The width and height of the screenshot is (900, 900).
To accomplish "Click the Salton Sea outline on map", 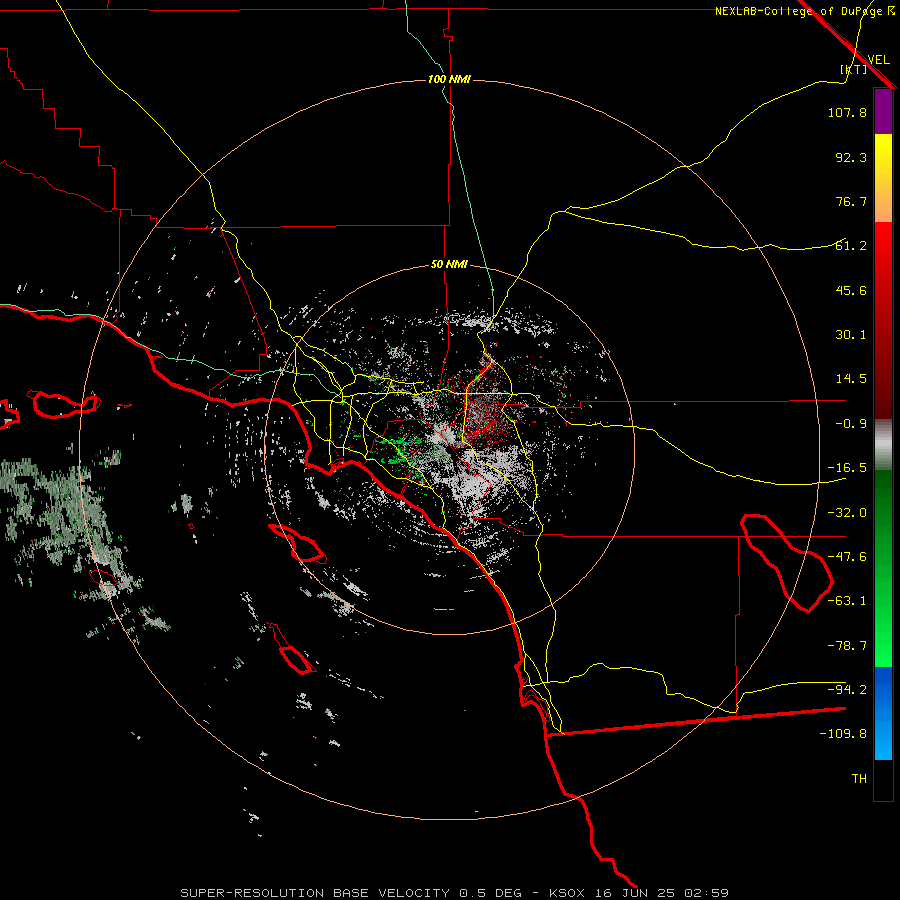I will tap(787, 562).
